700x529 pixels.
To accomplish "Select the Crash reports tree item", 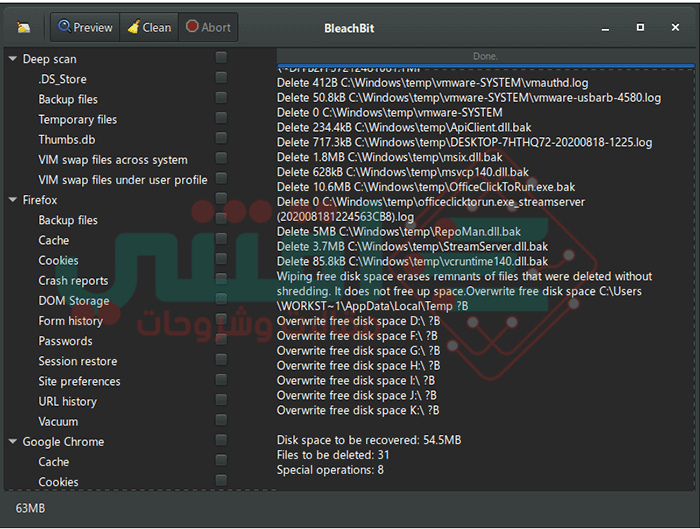I will tap(73, 281).
